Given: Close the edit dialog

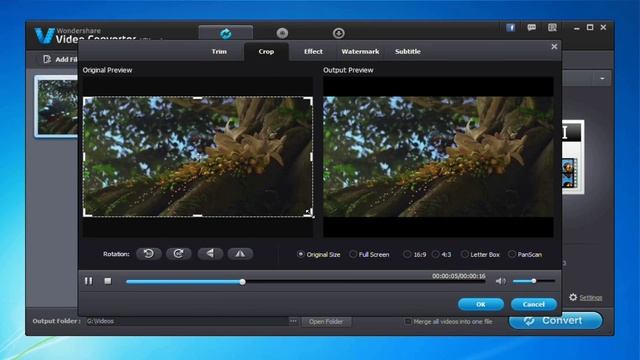Looking at the screenshot, I should point(554,47).
